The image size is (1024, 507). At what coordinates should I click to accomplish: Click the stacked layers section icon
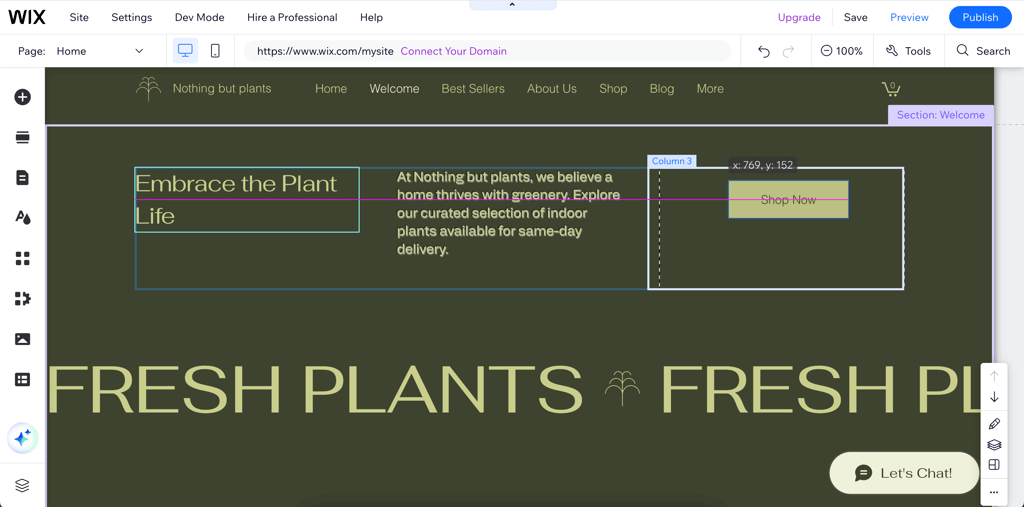click(994, 444)
